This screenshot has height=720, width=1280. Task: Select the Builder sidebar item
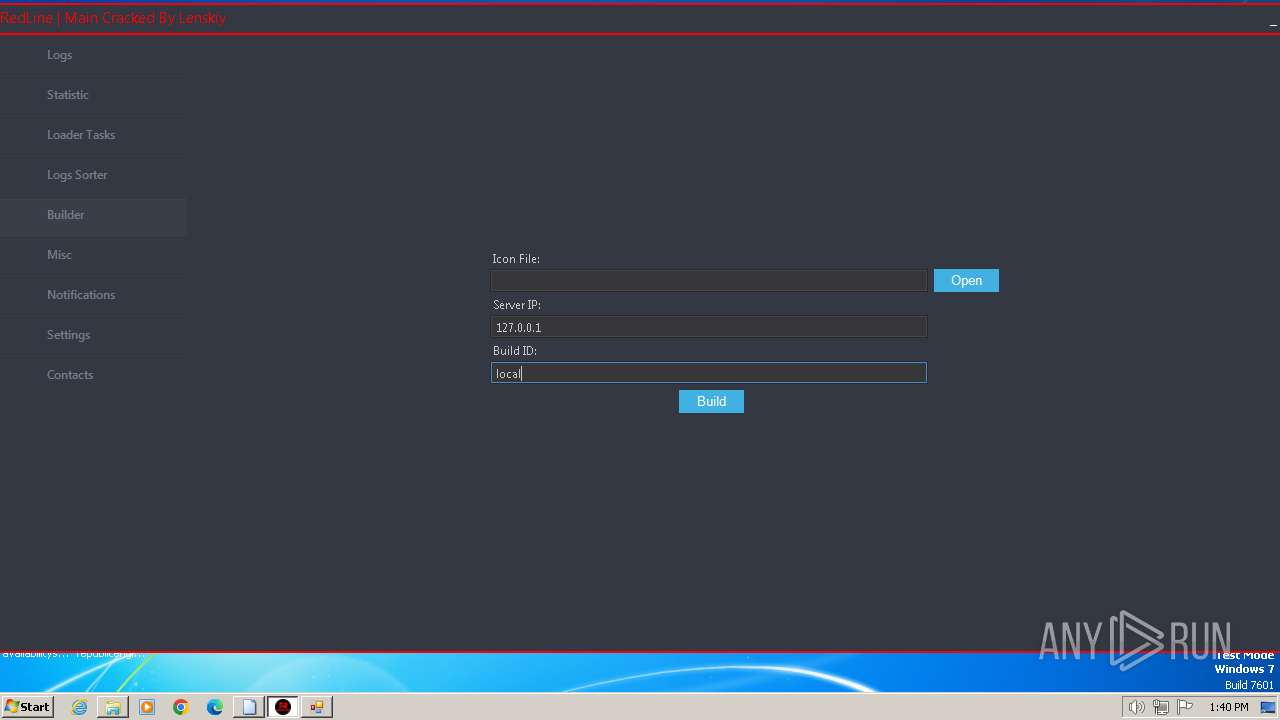[93, 215]
